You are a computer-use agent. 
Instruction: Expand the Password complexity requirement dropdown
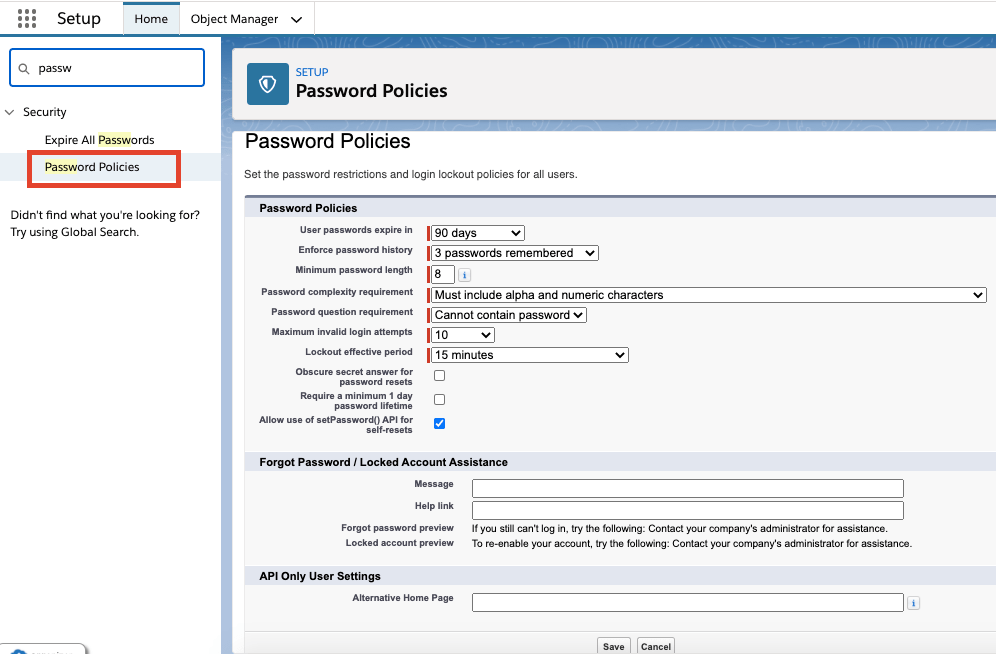click(x=708, y=295)
